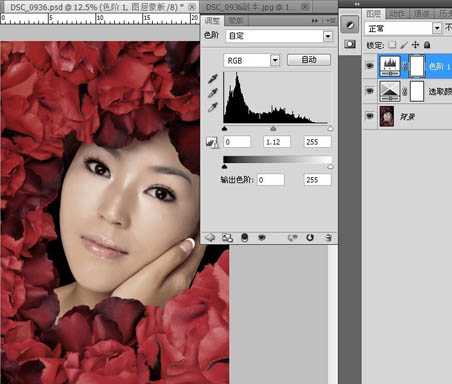The height and width of the screenshot is (384, 452).
Task: Click the 15 mark on the horizontal ruler
Action: pyautogui.click(x=147, y=18)
